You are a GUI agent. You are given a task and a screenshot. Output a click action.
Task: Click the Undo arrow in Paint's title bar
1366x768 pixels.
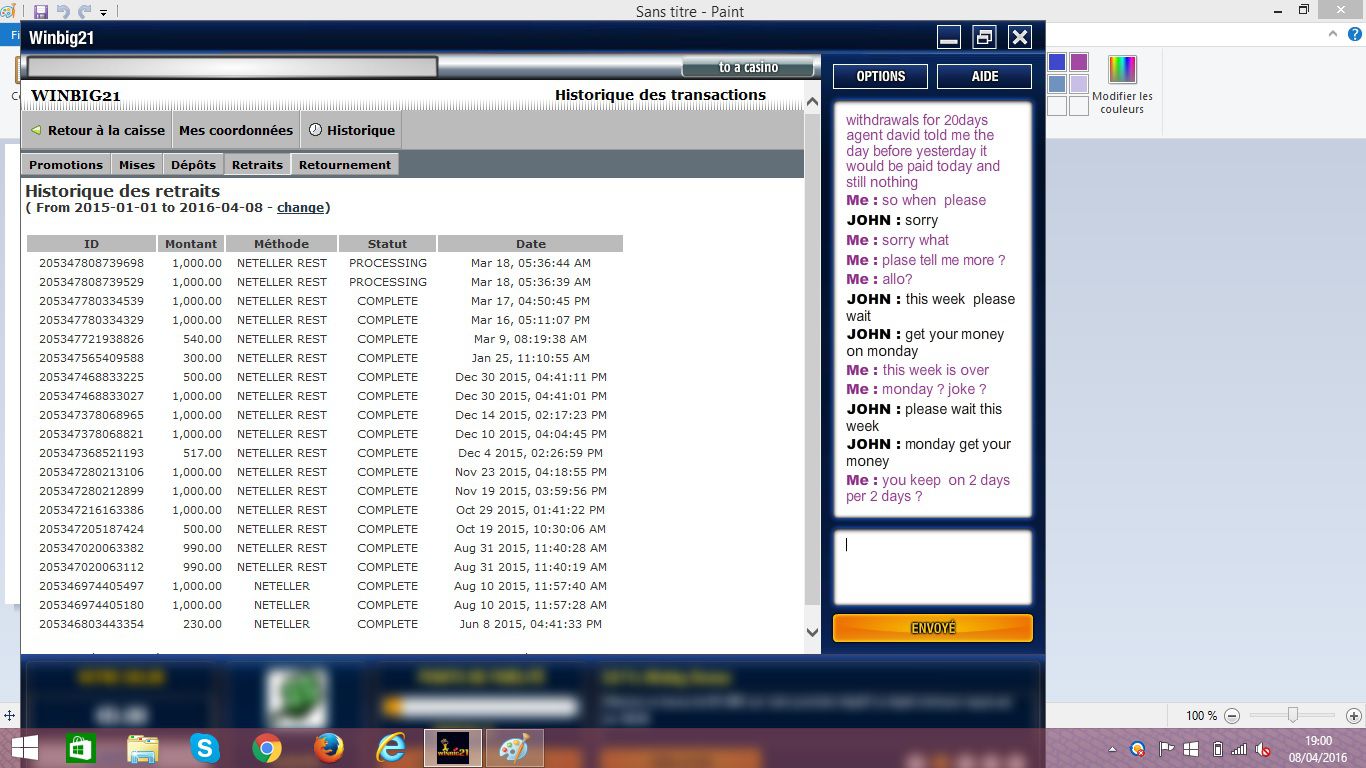[x=63, y=12]
